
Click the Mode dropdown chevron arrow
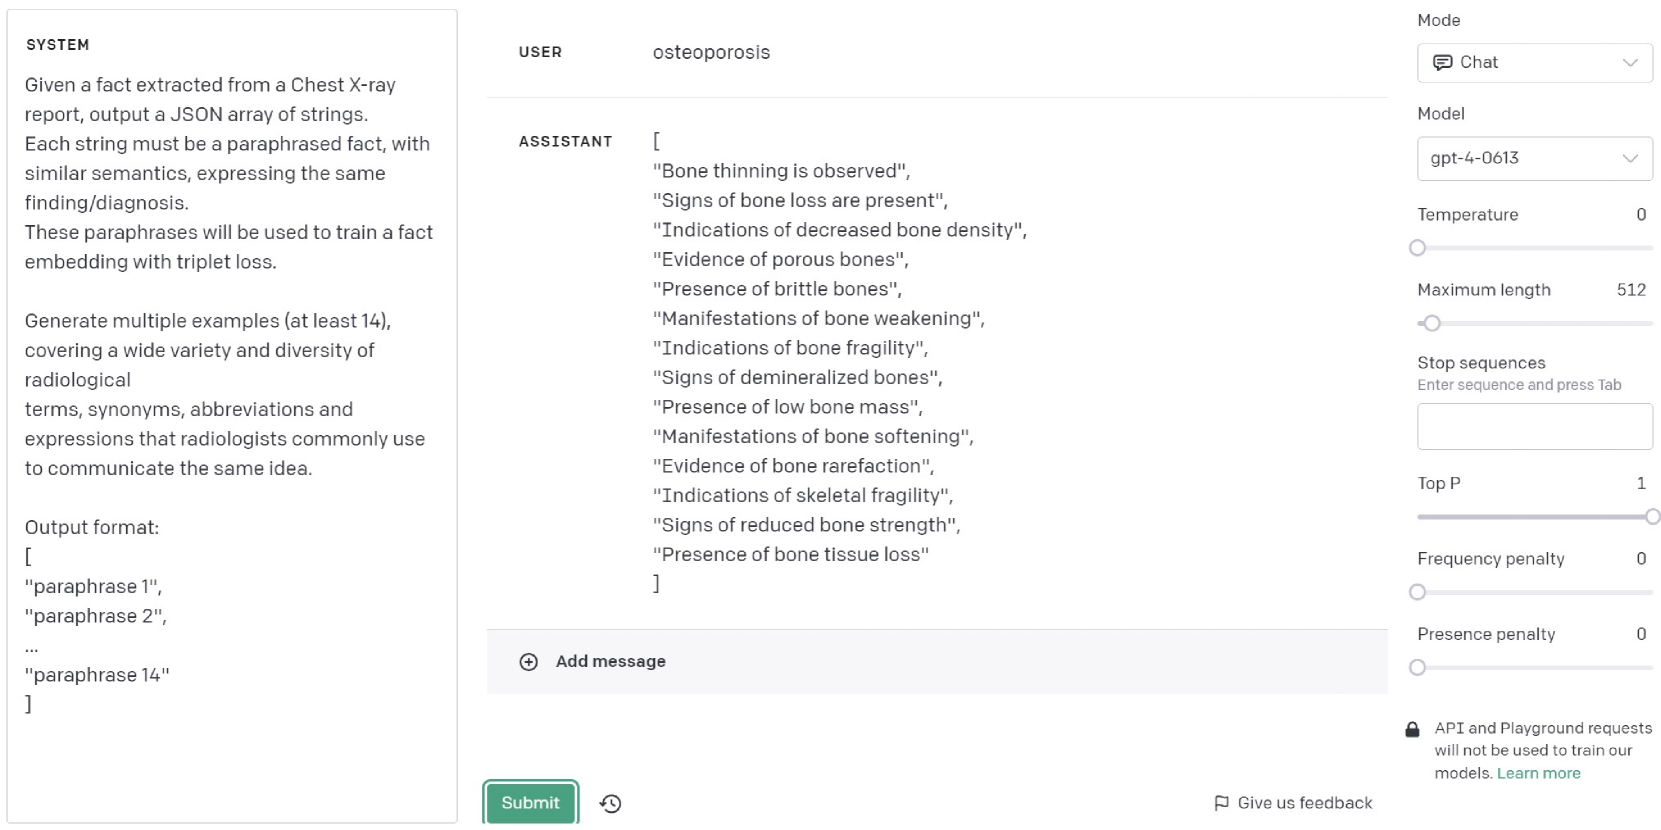(1630, 63)
